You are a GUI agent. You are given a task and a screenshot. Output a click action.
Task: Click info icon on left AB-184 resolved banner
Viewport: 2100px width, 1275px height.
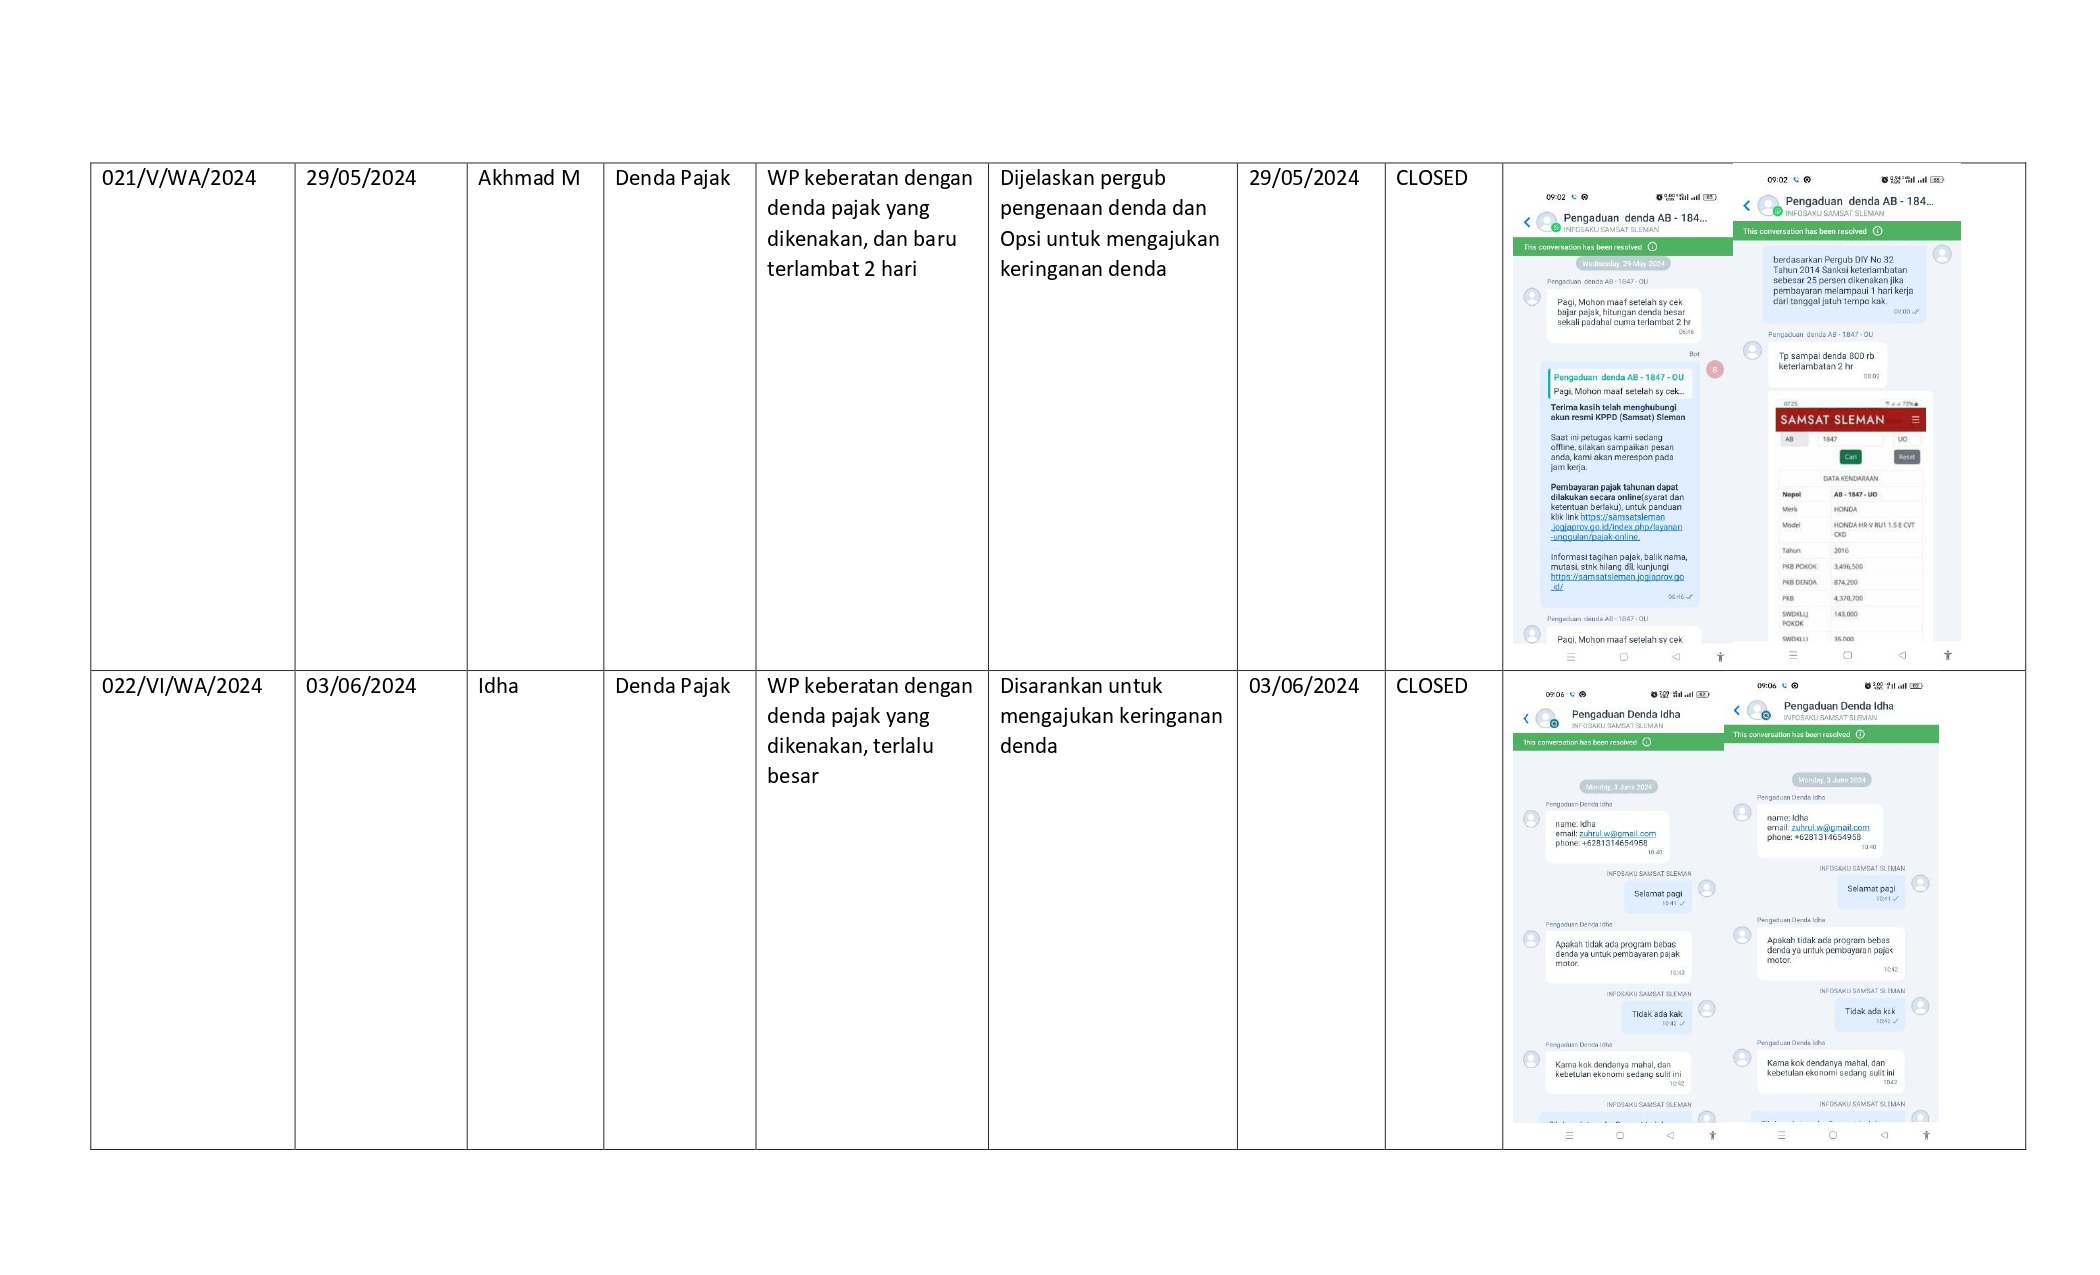click(1652, 247)
